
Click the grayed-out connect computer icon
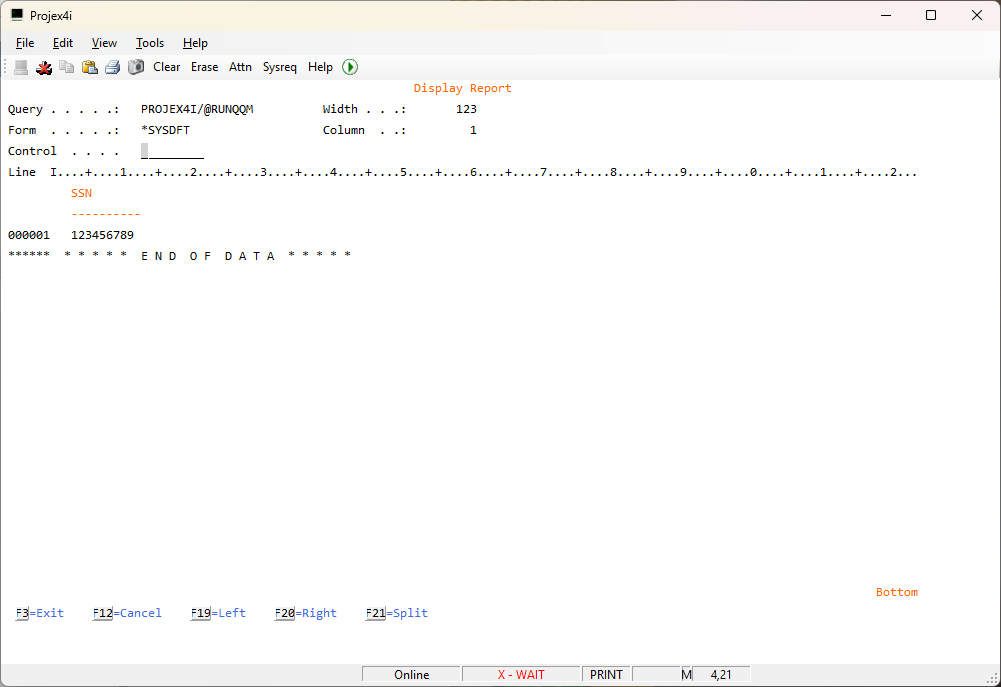coord(21,67)
